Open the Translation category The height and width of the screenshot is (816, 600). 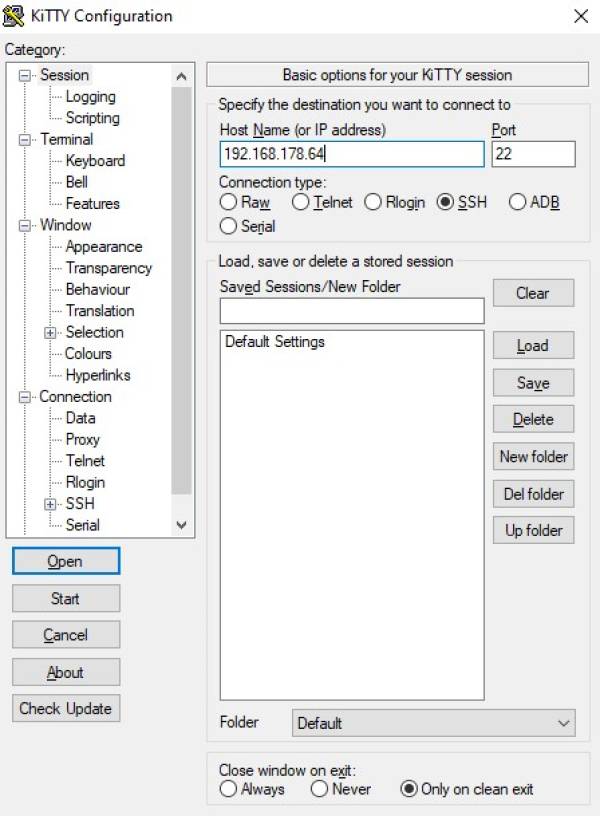100,311
